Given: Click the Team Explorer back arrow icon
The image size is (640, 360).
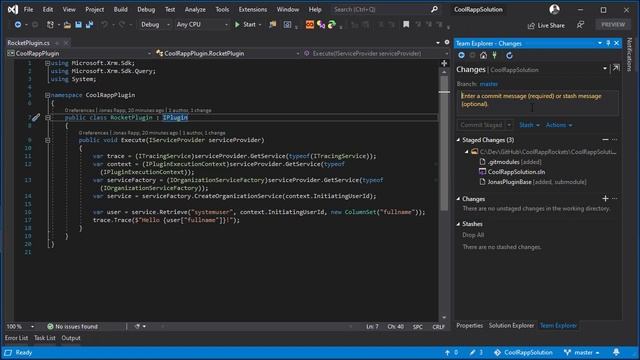Looking at the screenshot, I should click(x=461, y=55).
